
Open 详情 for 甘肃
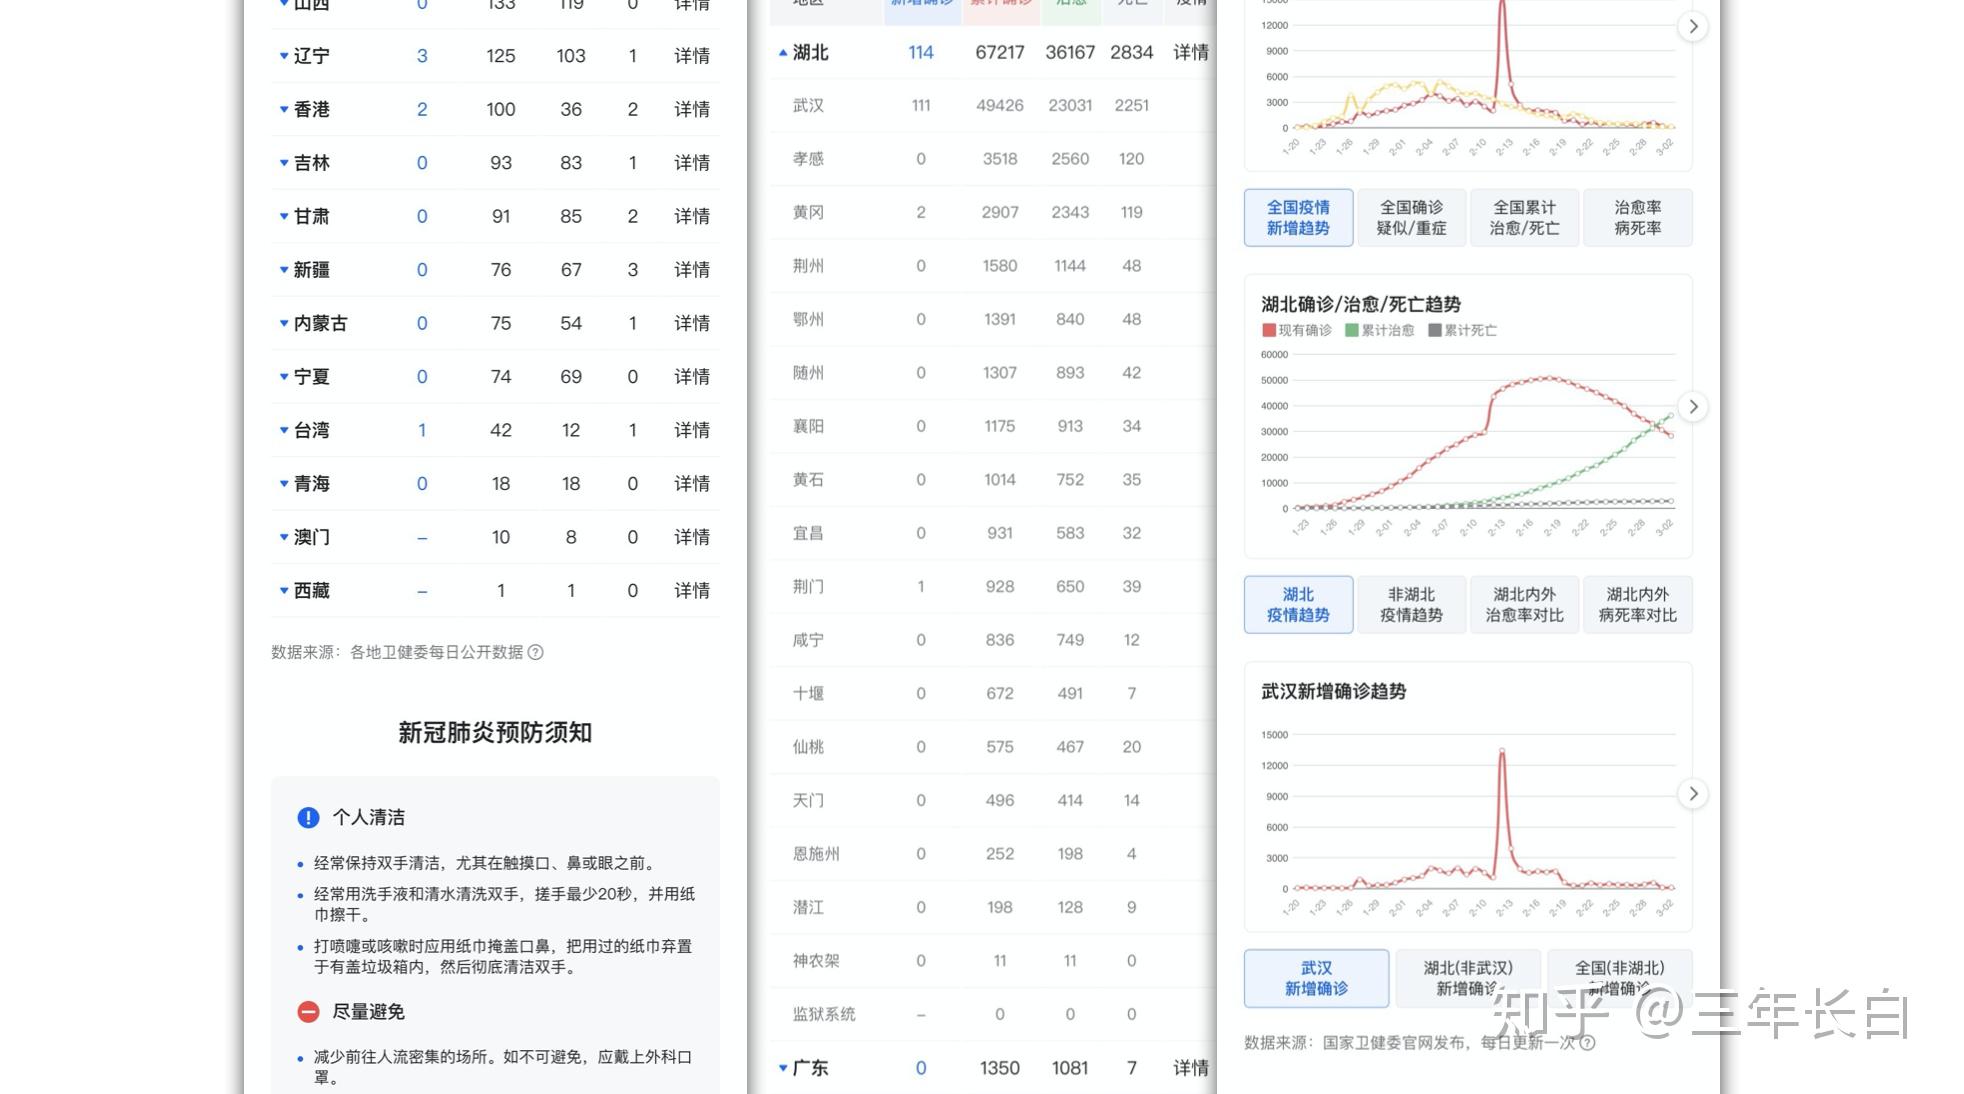pyautogui.click(x=692, y=216)
